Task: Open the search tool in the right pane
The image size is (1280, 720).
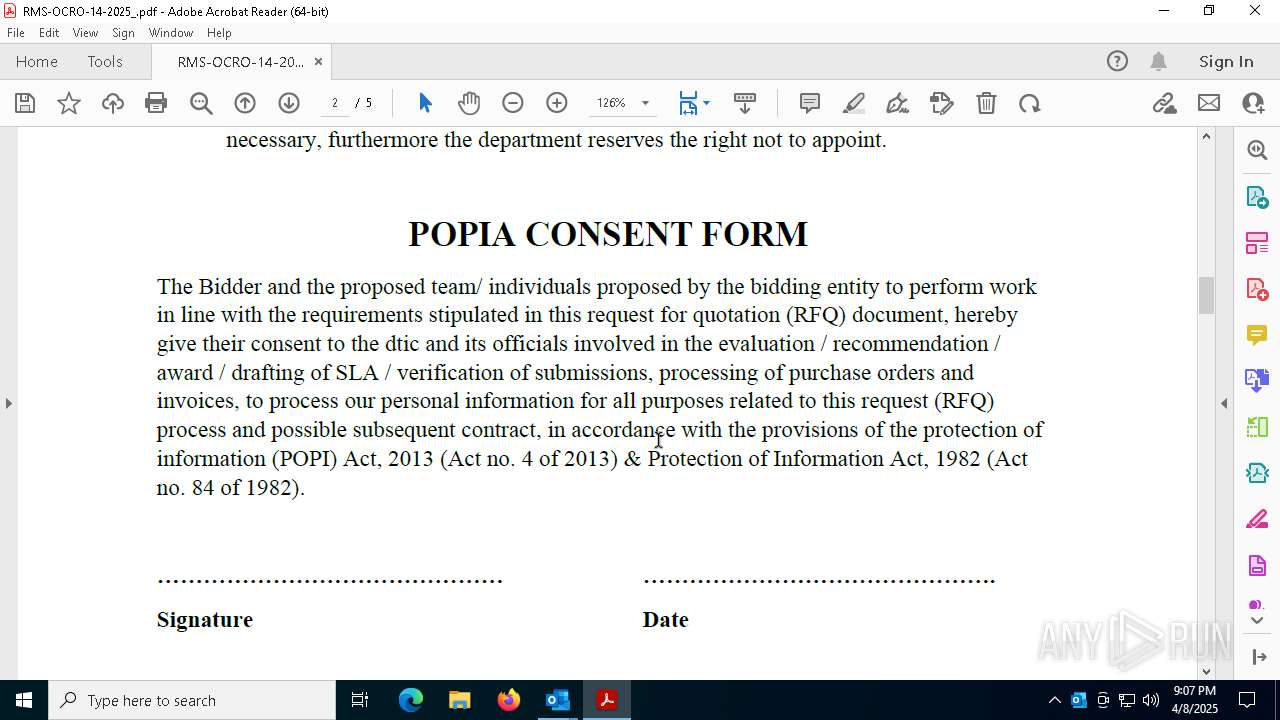Action: pyautogui.click(x=1257, y=150)
